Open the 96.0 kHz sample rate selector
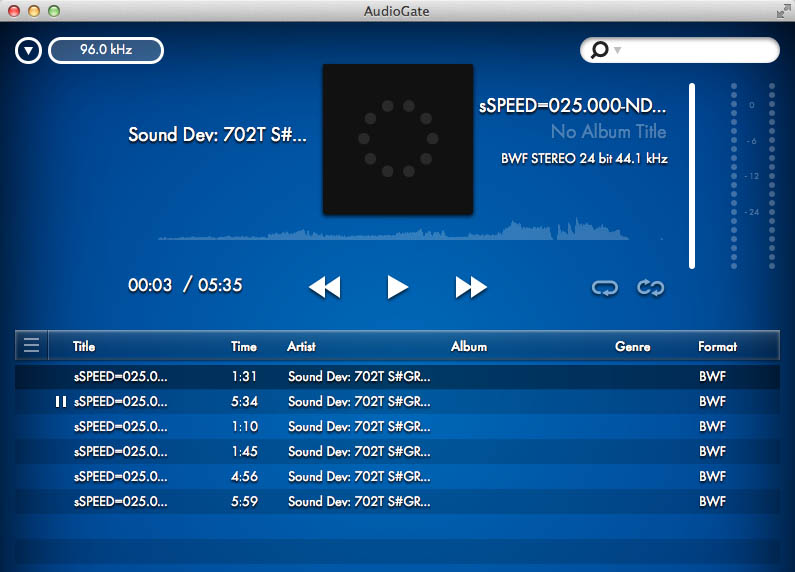795x572 pixels. (105, 49)
